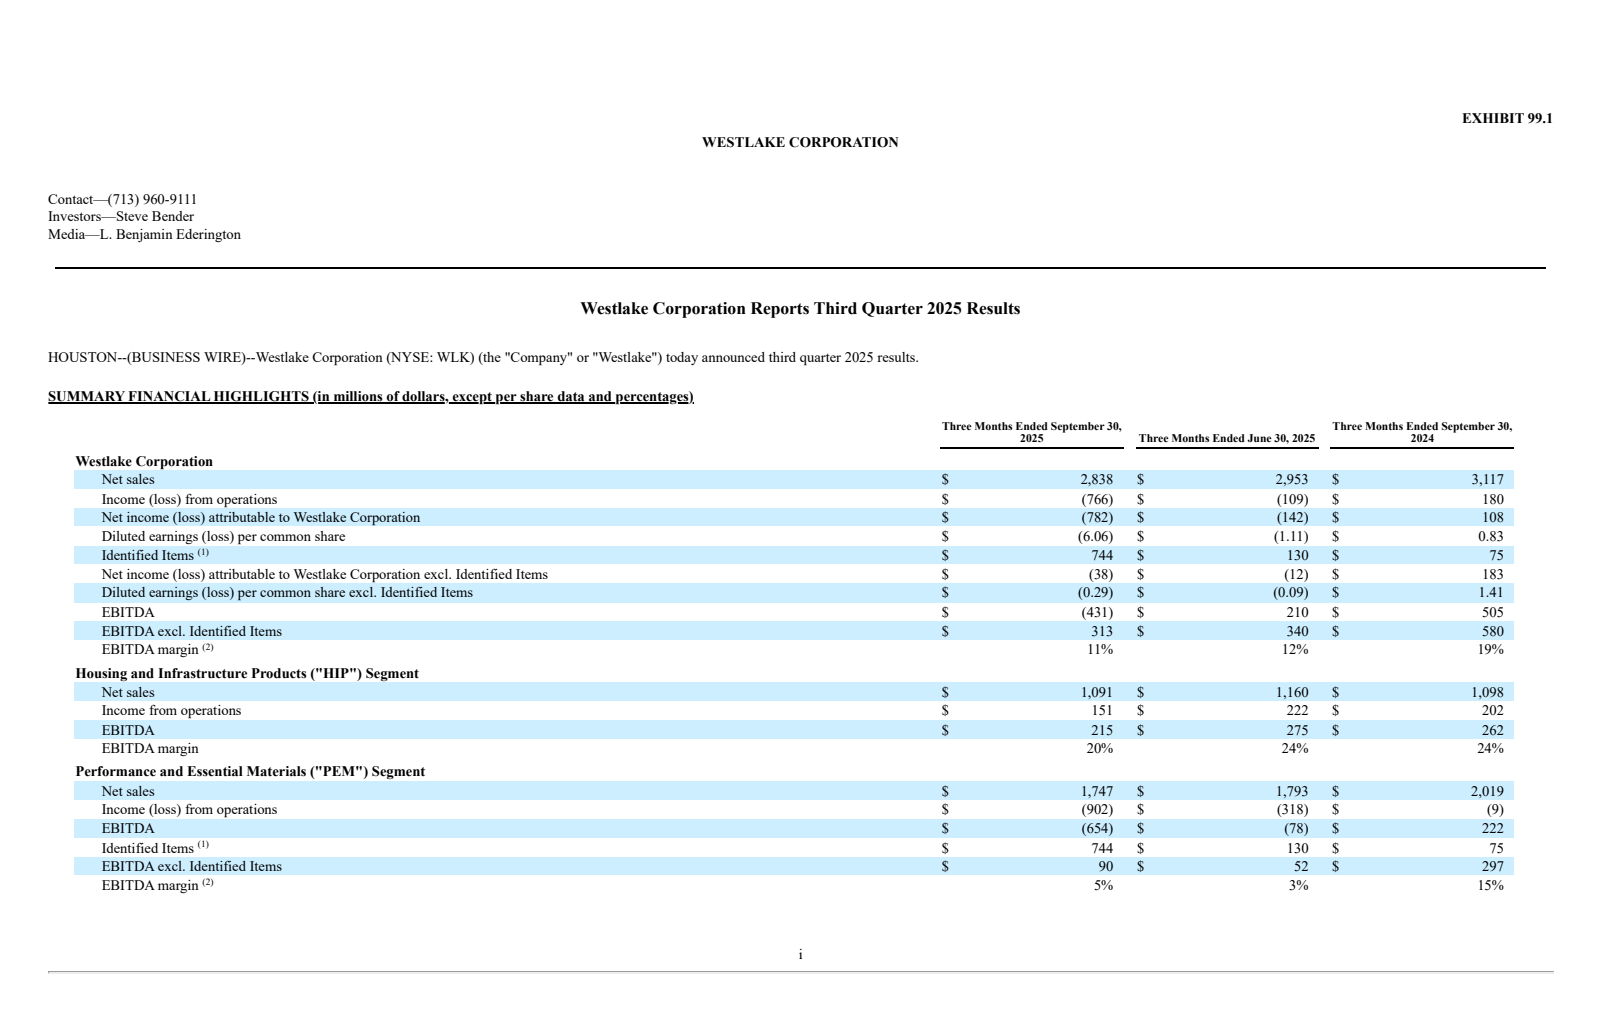Click net loss value (782)
This screenshot has width=1600, height=1033.
pyautogui.click(x=1096, y=517)
